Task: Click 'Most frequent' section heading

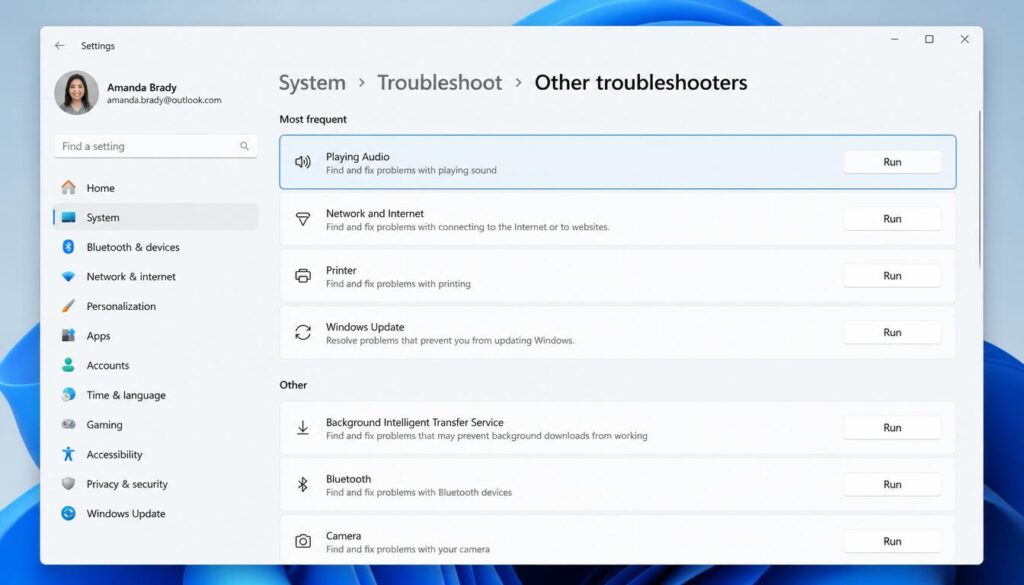Action: [x=313, y=119]
